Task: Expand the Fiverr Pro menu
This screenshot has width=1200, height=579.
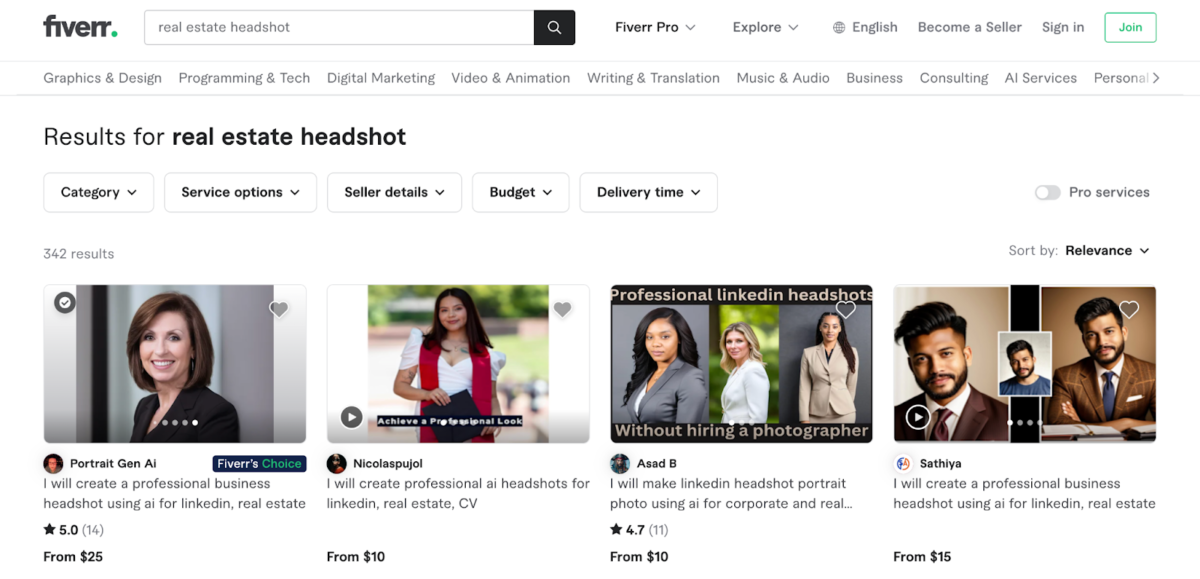Action: pyautogui.click(x=655, y=27)
